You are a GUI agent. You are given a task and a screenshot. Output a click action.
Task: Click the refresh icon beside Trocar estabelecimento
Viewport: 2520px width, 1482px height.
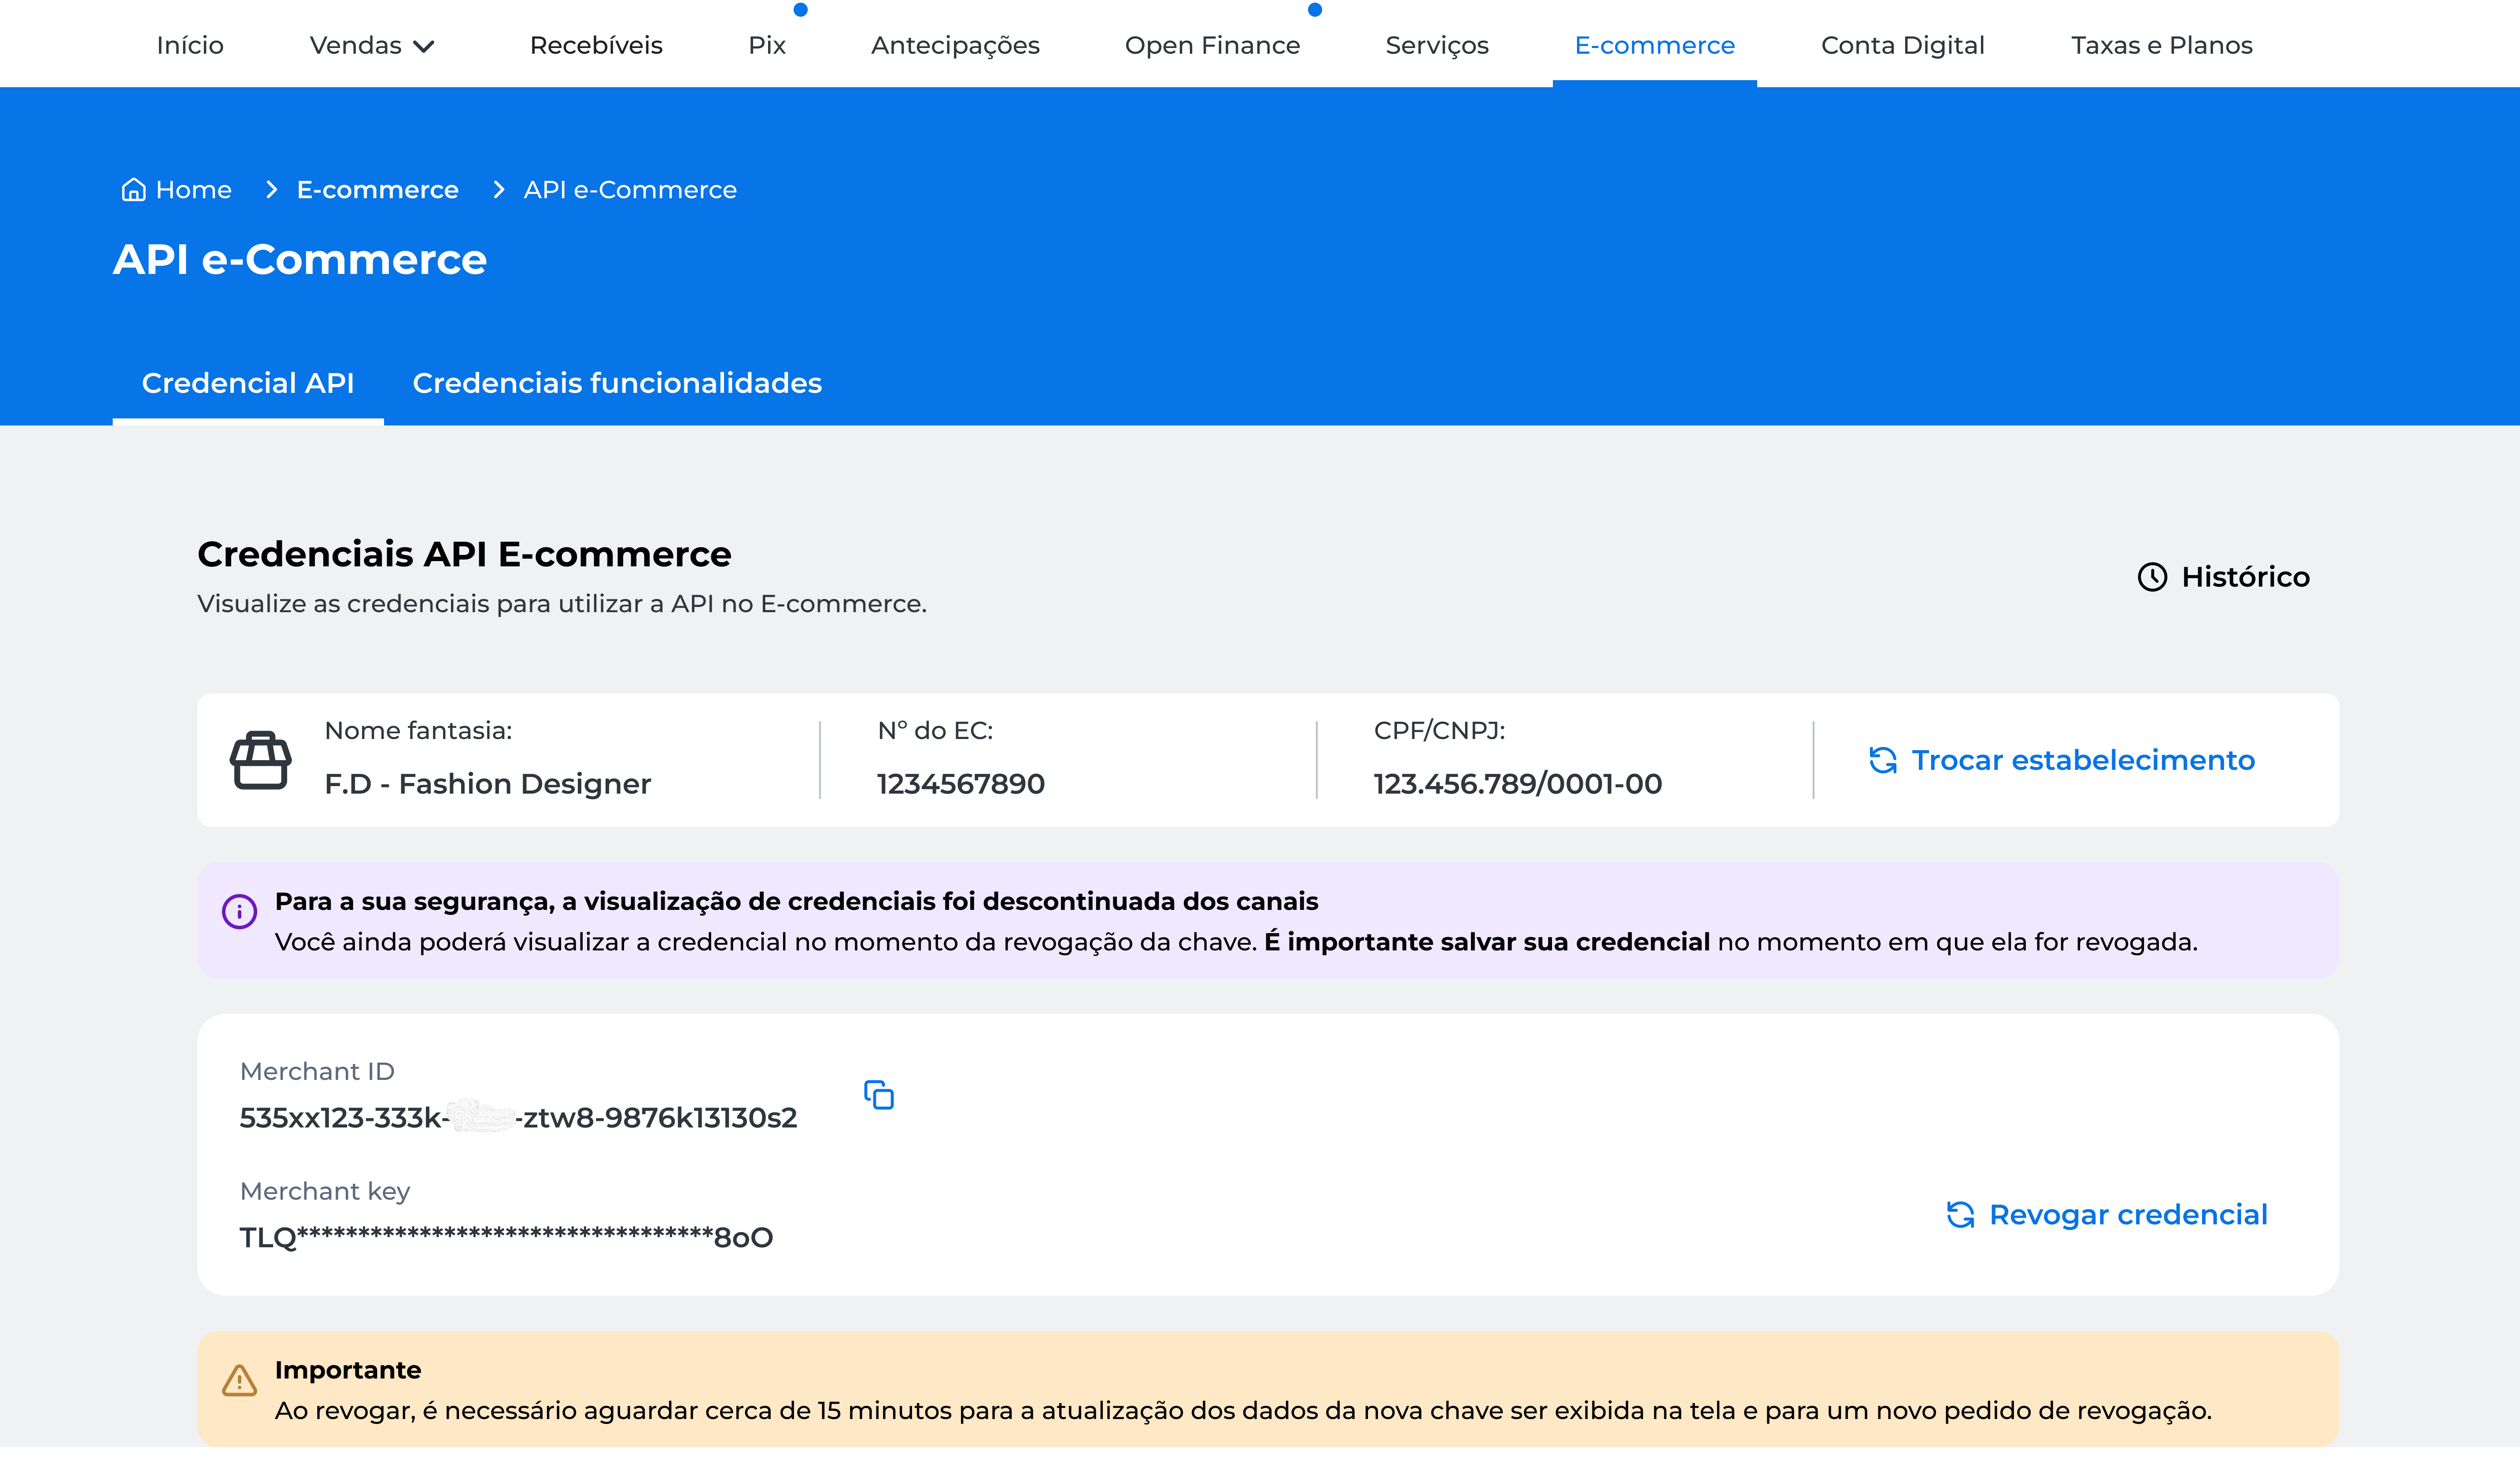pyautogui.click(x=1883, y=760)
